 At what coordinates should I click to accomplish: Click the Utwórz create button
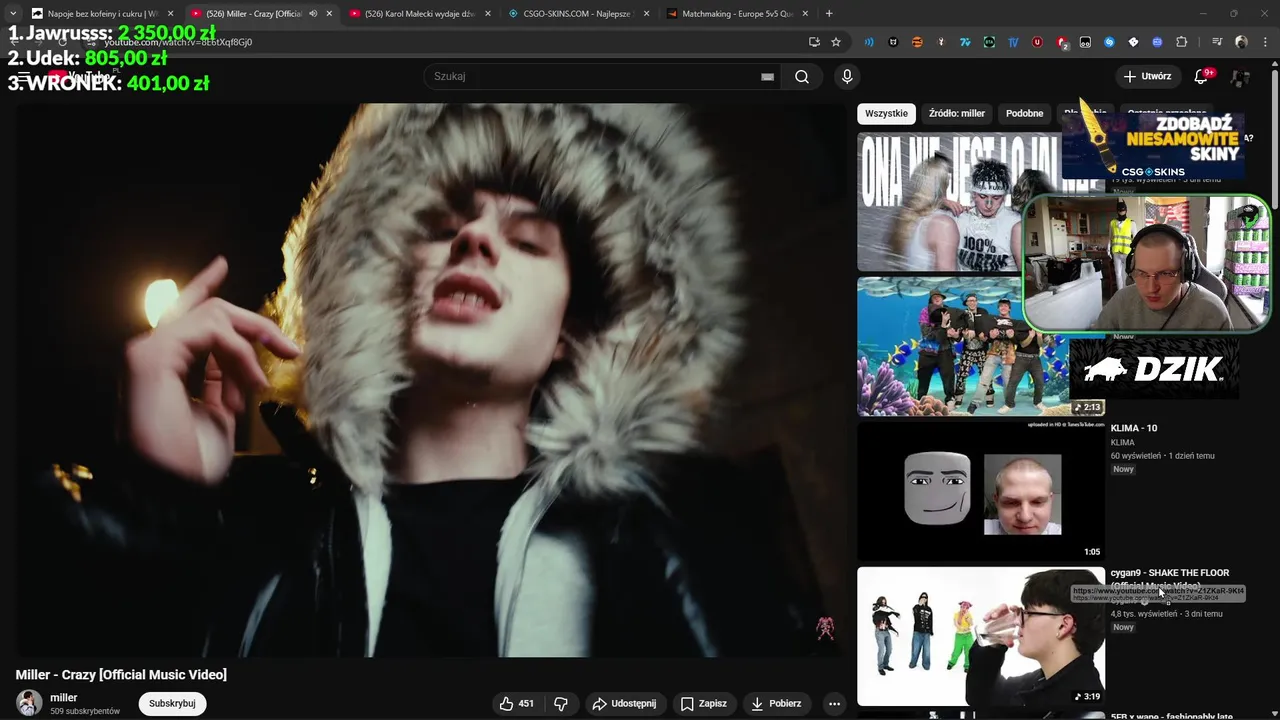coord(1147,76)
